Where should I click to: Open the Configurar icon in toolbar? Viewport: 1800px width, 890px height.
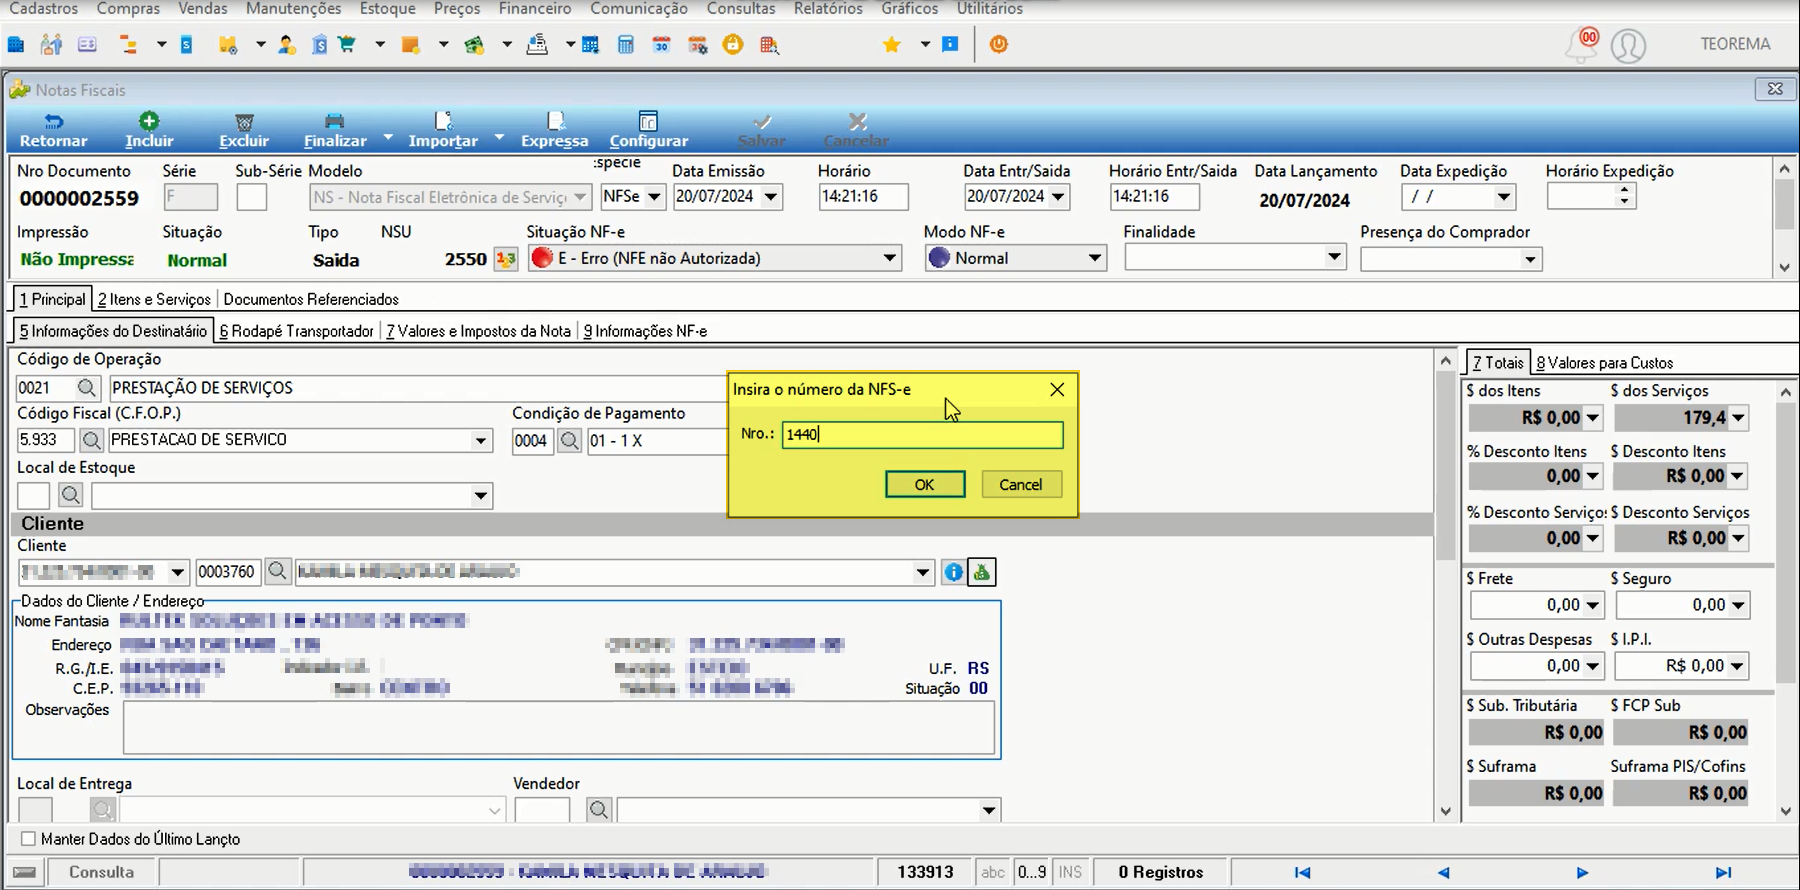click(x=648, y=122)
